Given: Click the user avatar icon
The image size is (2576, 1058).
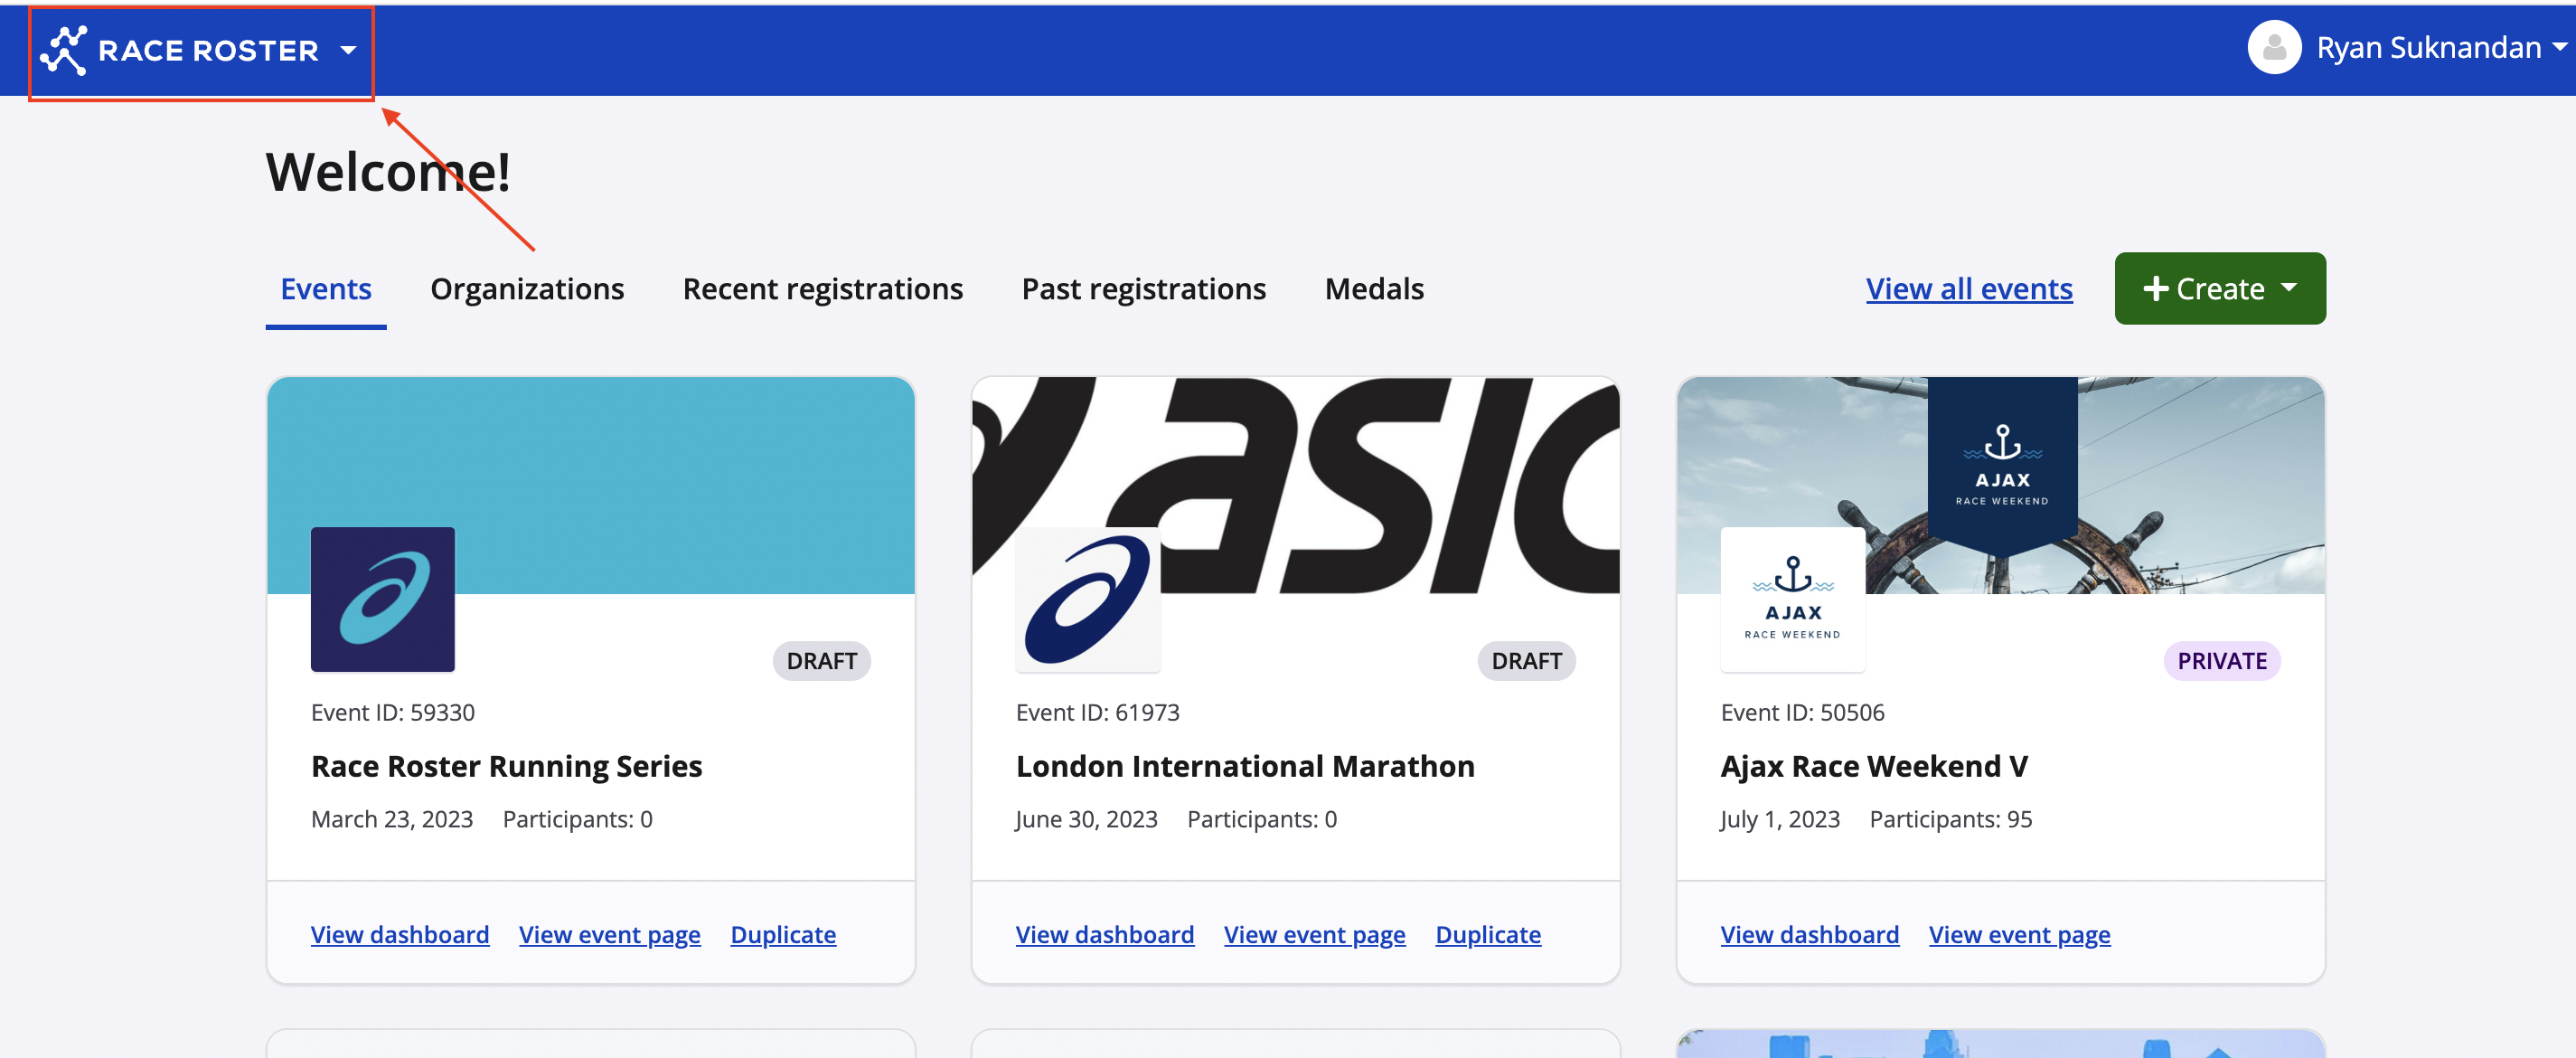Looking at the screenshot, I should (x=2273, y=48).
